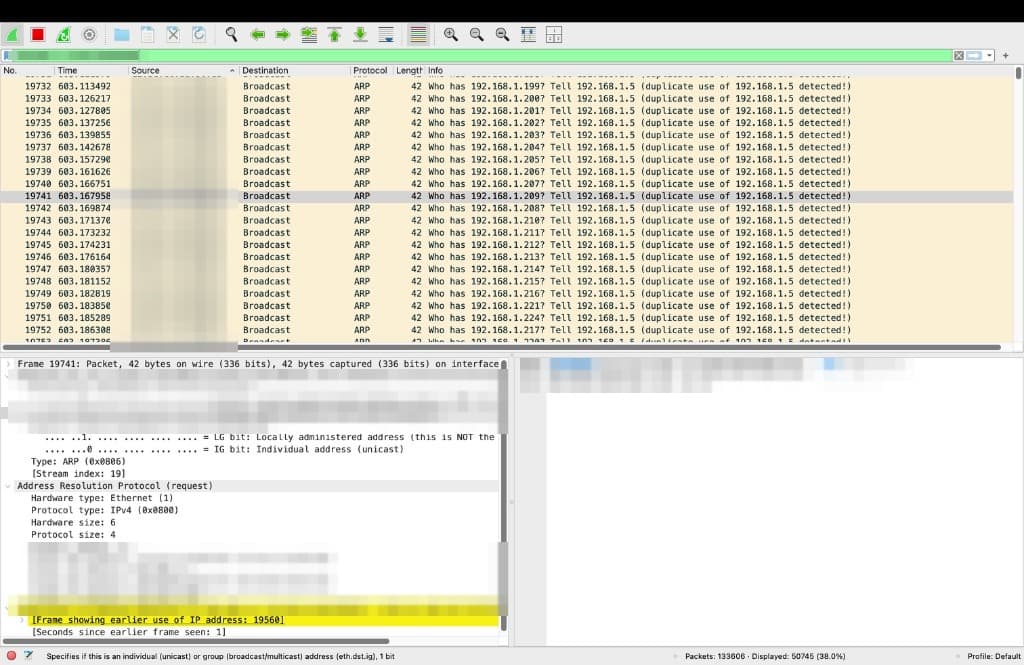Go back in packet history
This screenshot has width=1024, height=665.
(x=257, y=35)
